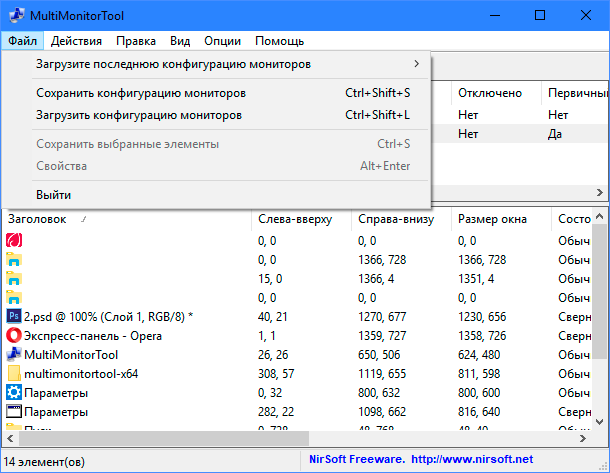Image resolution: width=610 pixels, height=473 pixels.
Task: Click the MultiMonitorTool icon in window list
Action: (14, 354)
